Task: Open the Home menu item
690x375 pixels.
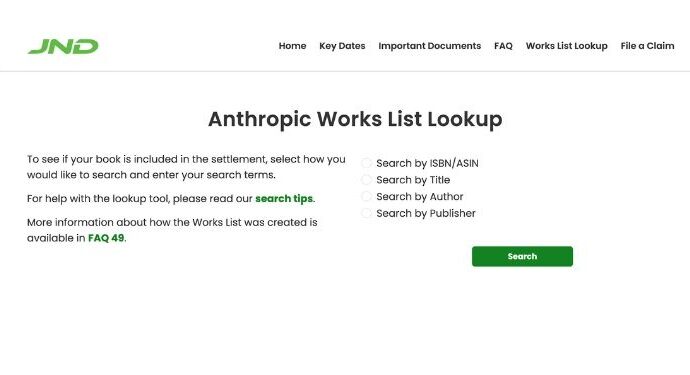Action: point(292,46)
